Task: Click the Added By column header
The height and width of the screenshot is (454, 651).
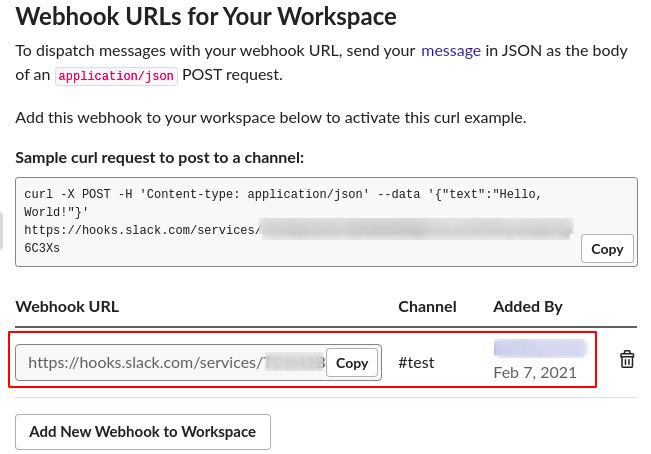Action: [527, 306]
